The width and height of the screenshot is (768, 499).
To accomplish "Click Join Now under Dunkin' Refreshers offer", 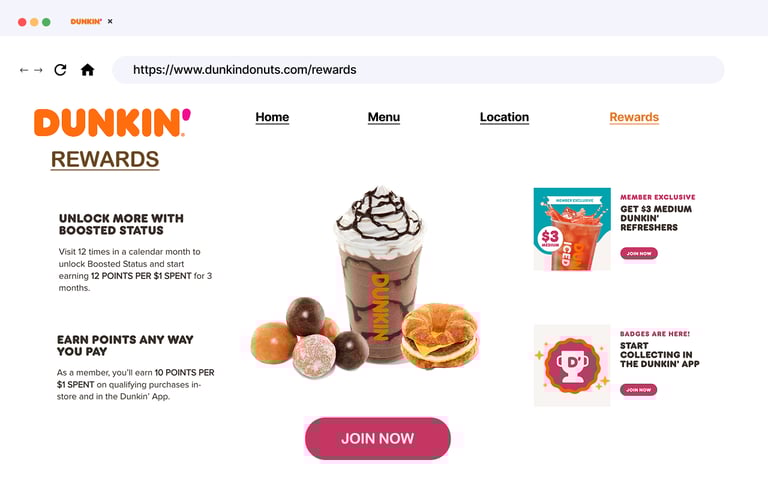I will pos(639,253).
